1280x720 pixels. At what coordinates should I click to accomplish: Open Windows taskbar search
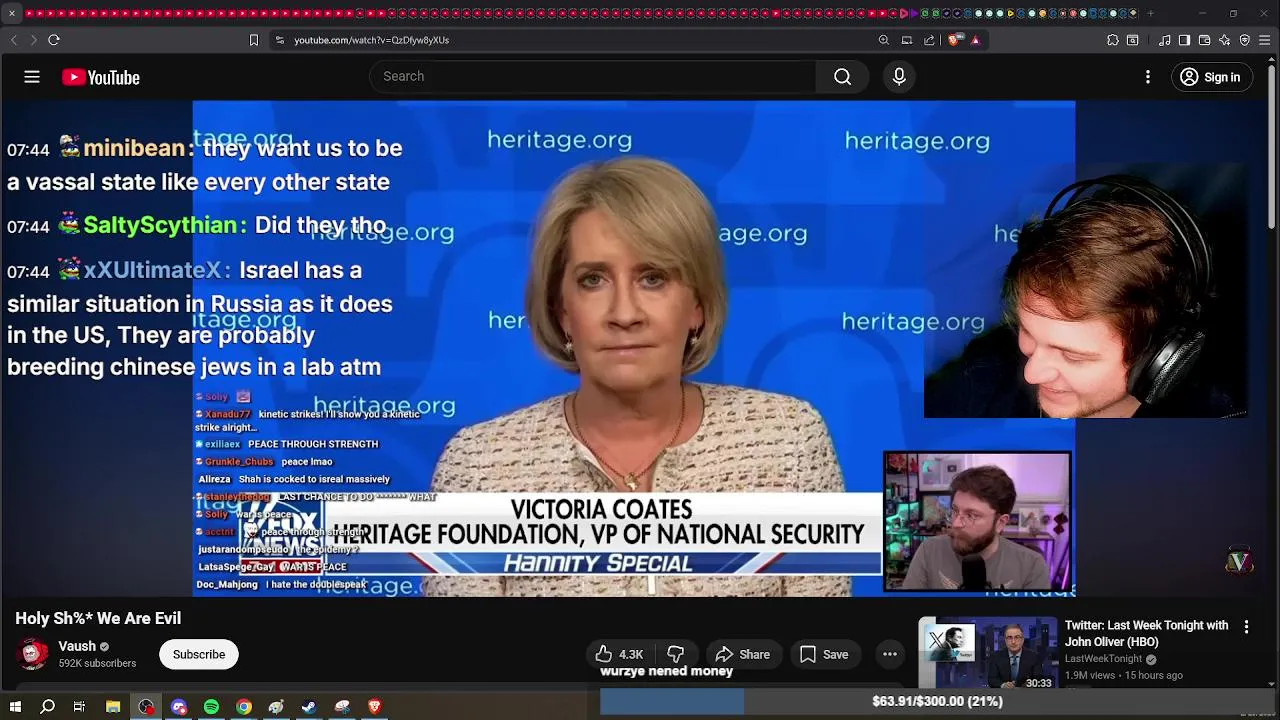coord(47,707)
